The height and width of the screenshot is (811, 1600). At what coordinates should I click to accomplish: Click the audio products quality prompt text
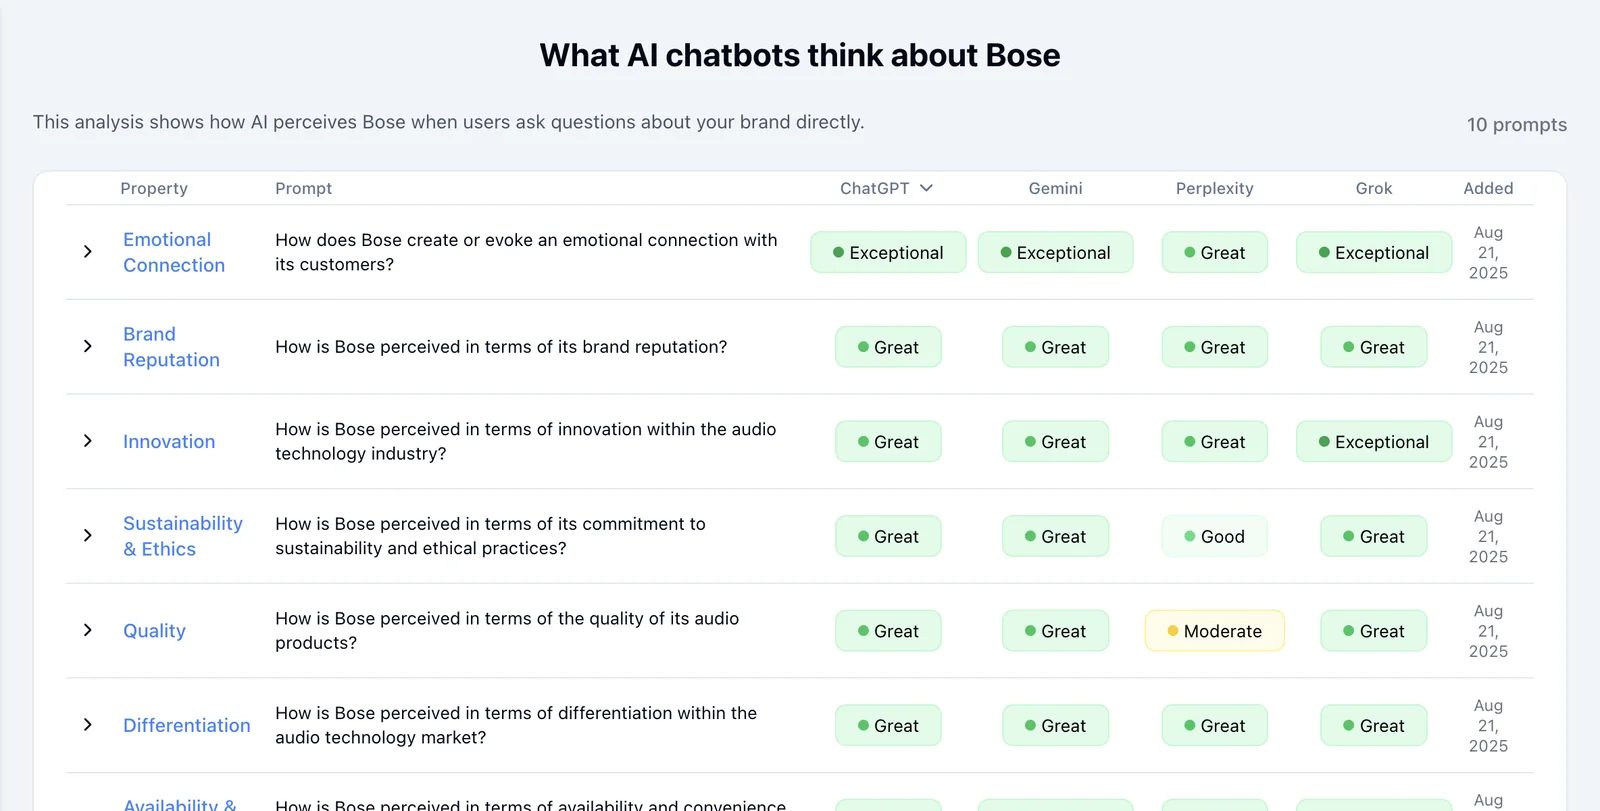click(507, 630)
